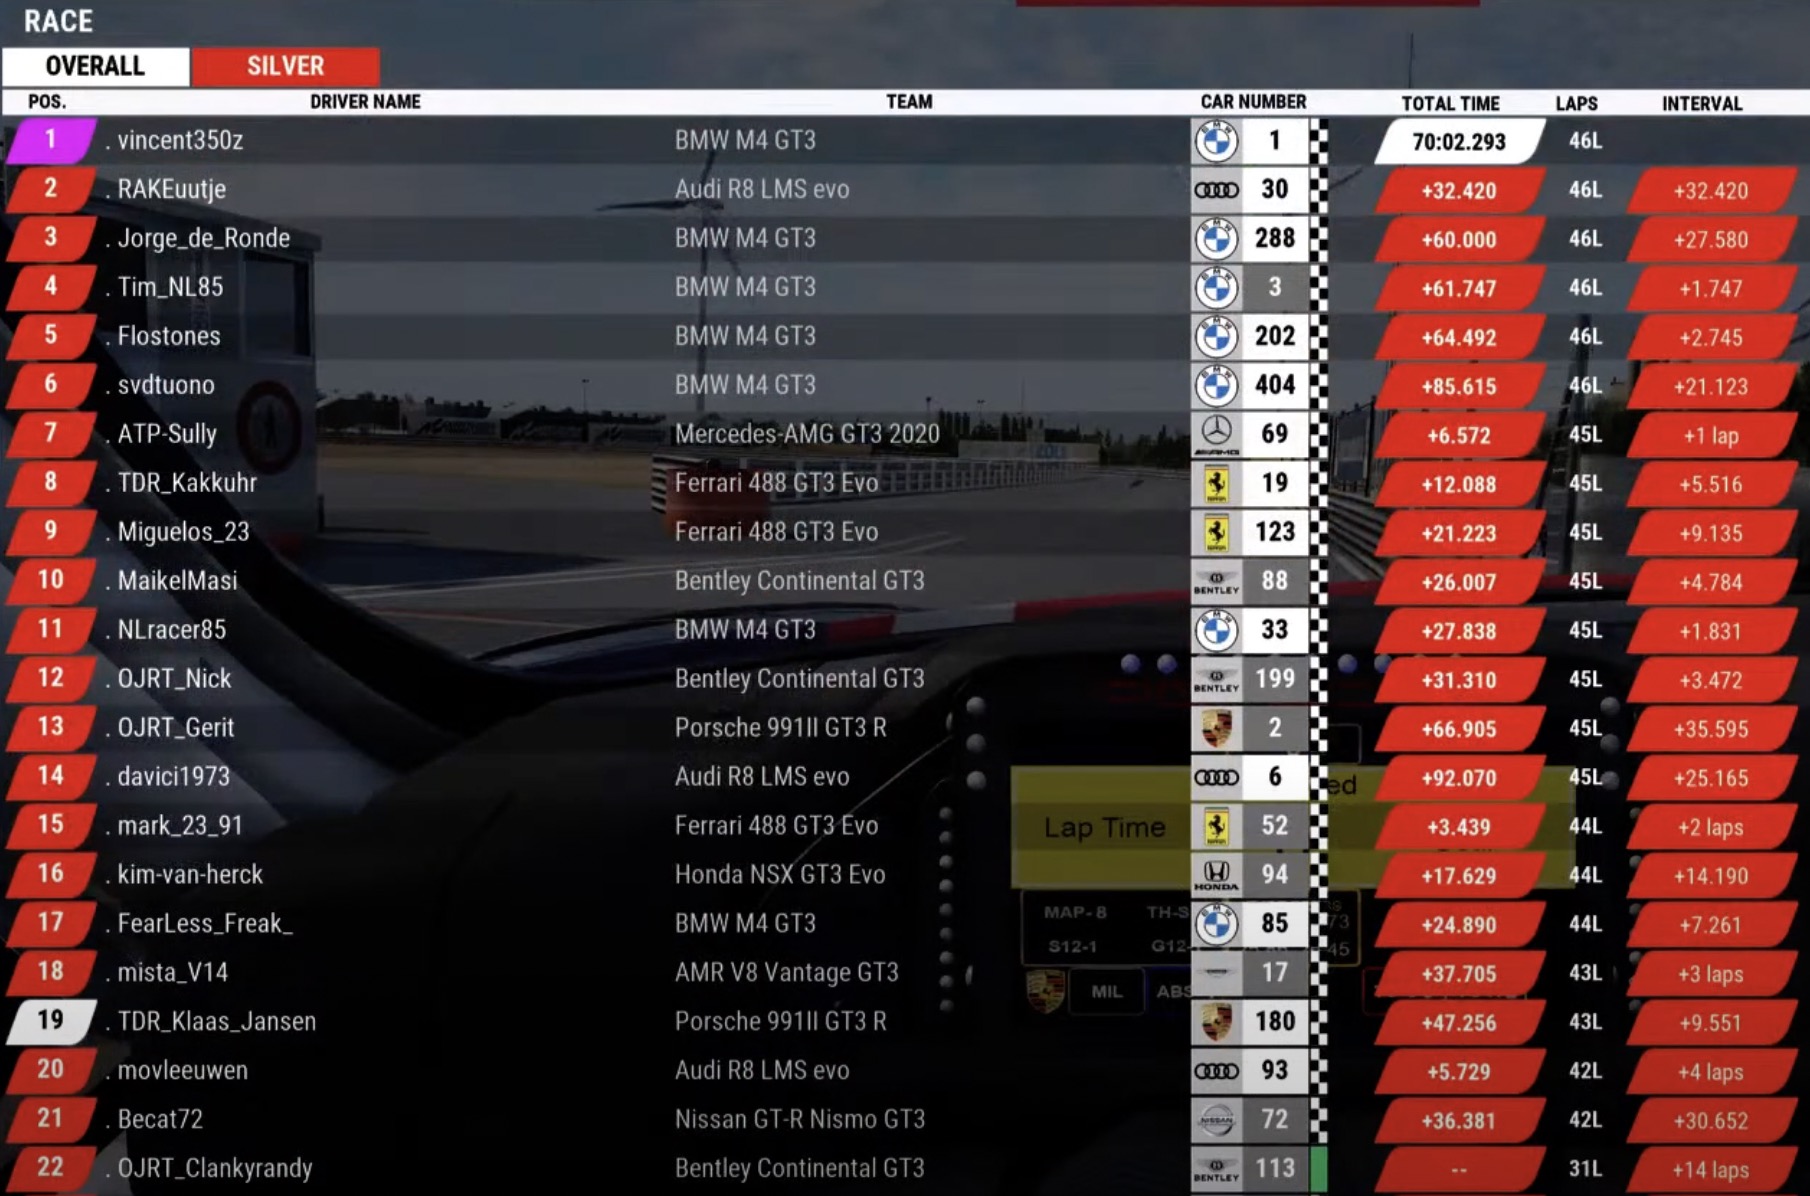
Task: Click the TEAM column header
Action: pyautogui.click(x=908, y=102)
